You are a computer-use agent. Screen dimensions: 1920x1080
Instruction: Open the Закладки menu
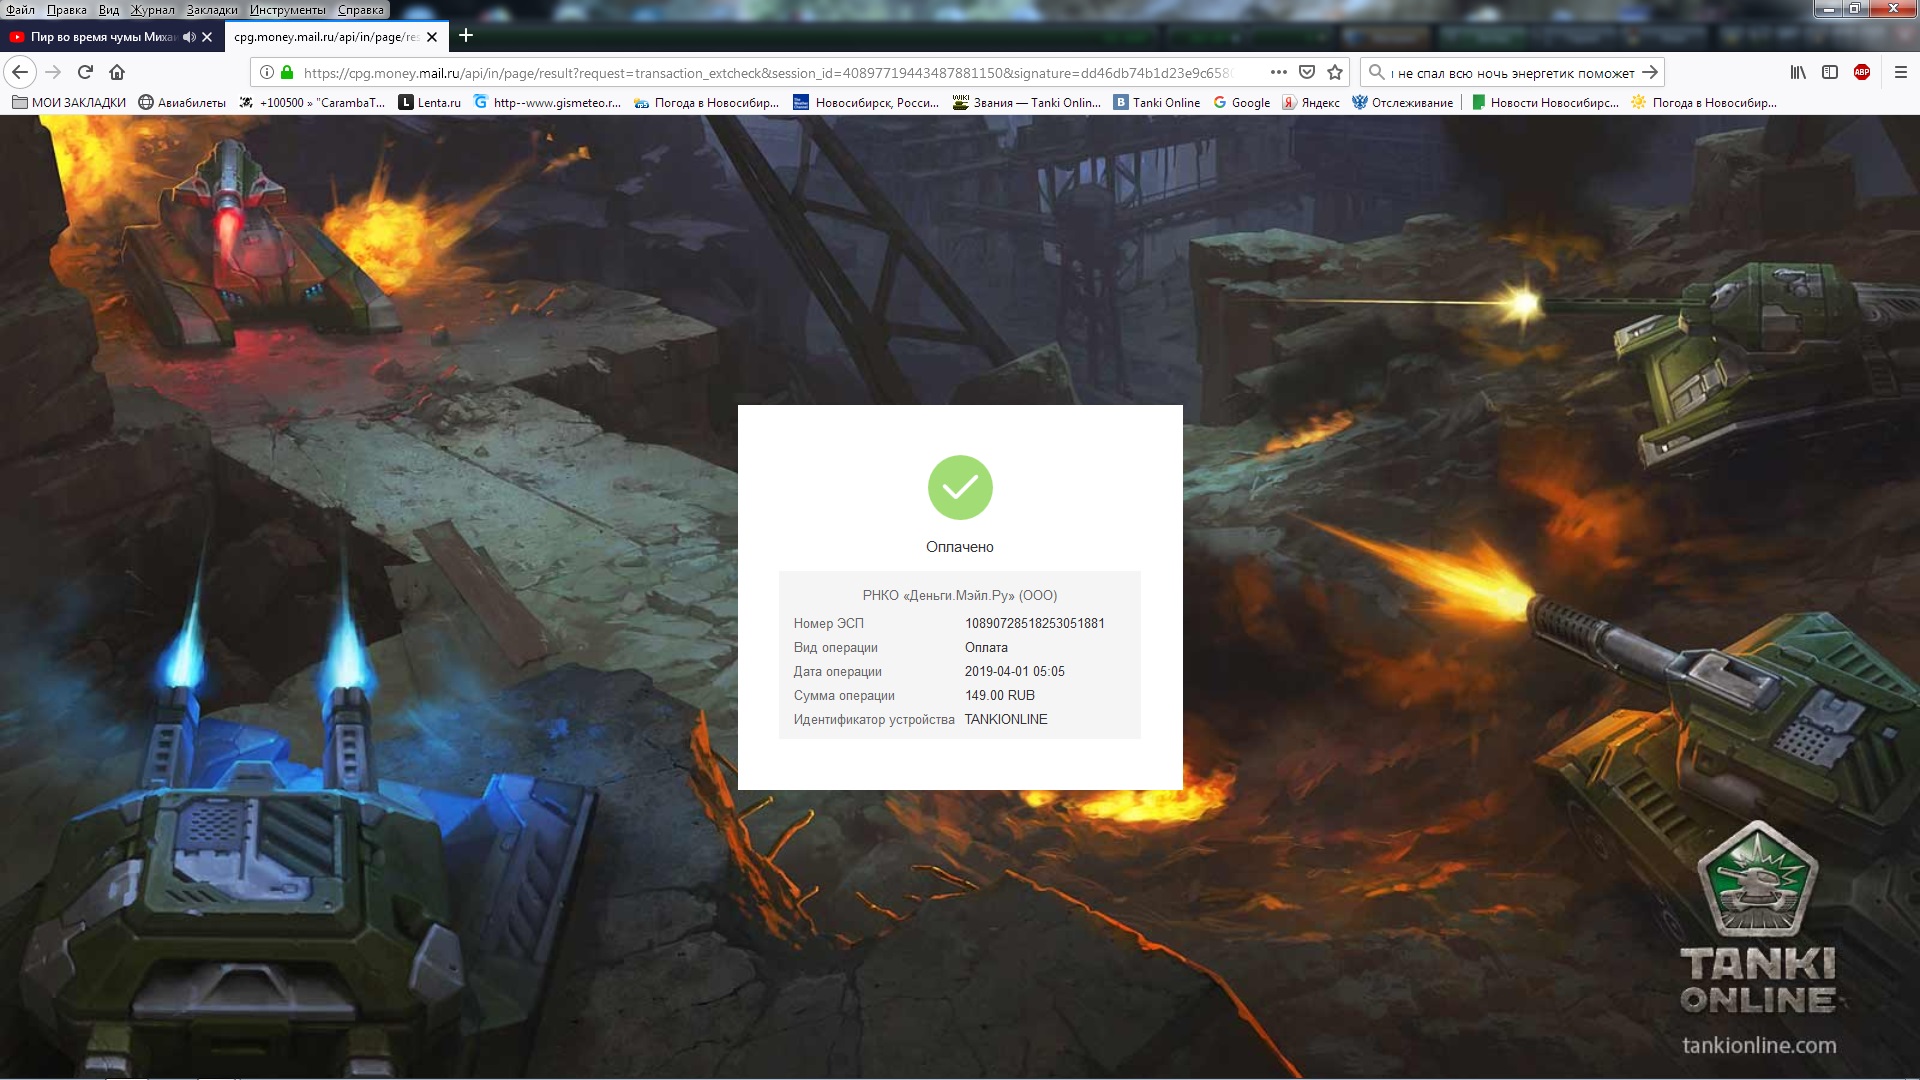pos(212,10)
